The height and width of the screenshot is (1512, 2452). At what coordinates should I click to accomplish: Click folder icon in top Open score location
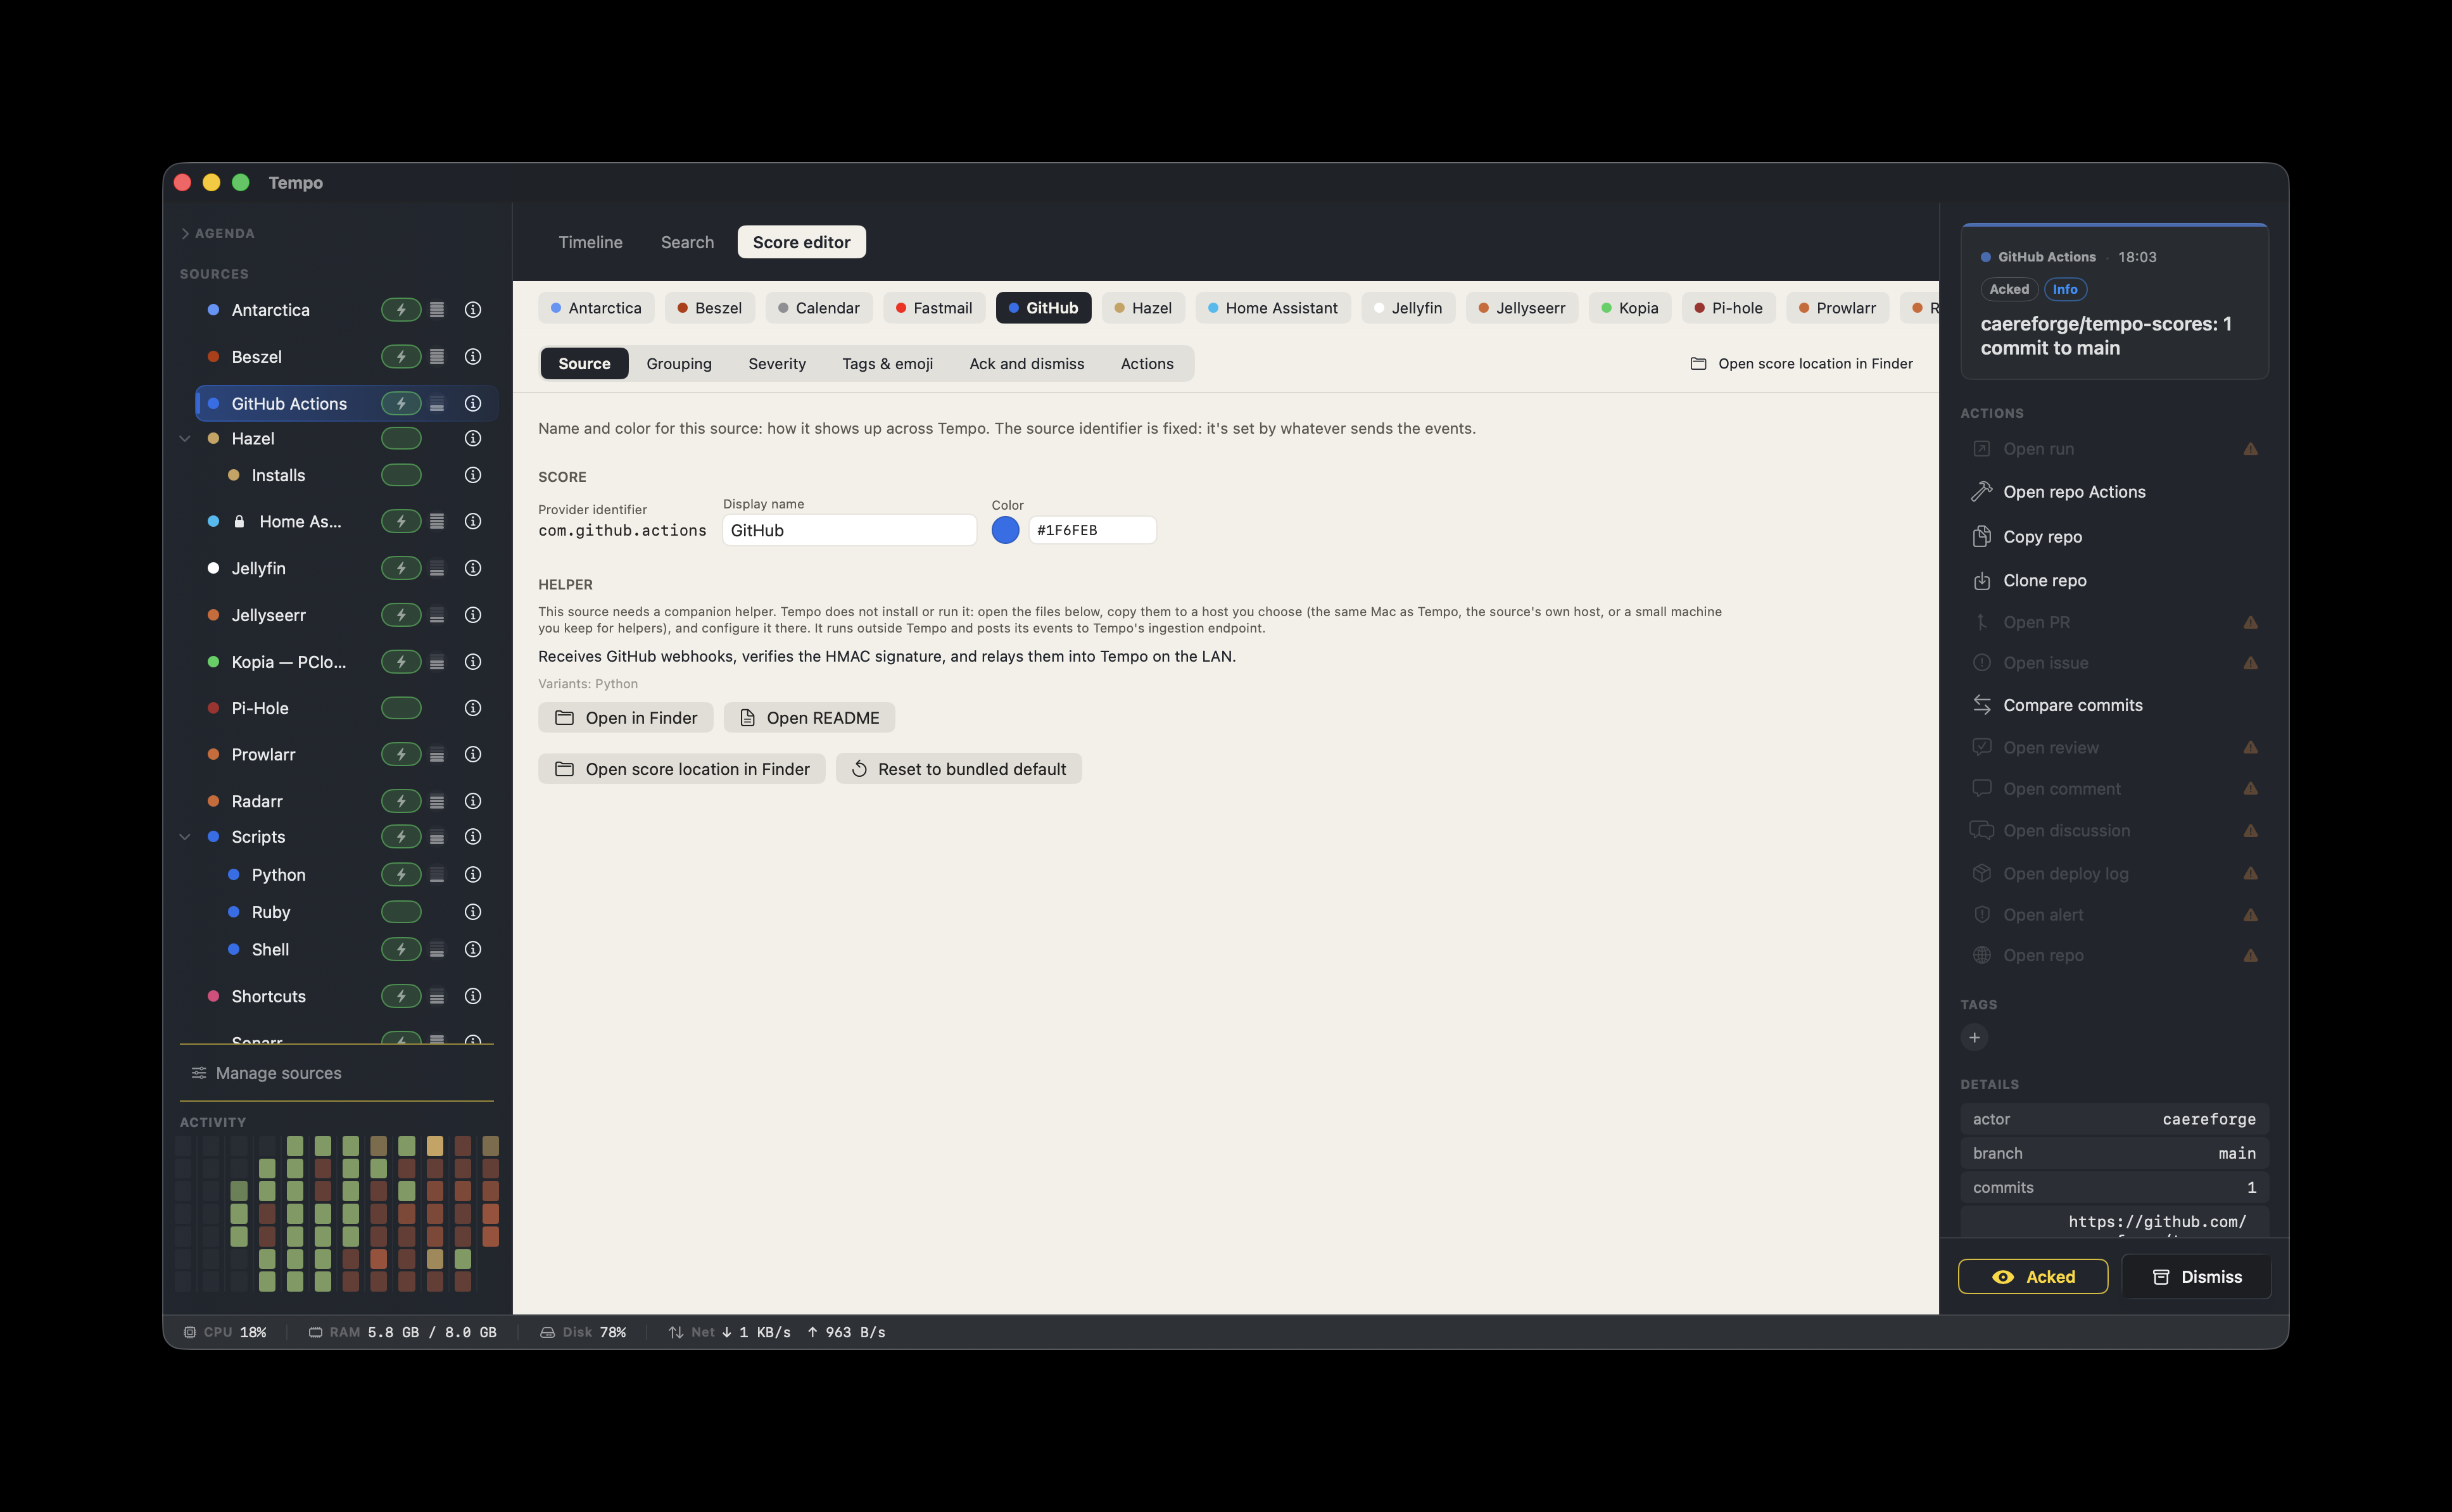coord(1698,364)
